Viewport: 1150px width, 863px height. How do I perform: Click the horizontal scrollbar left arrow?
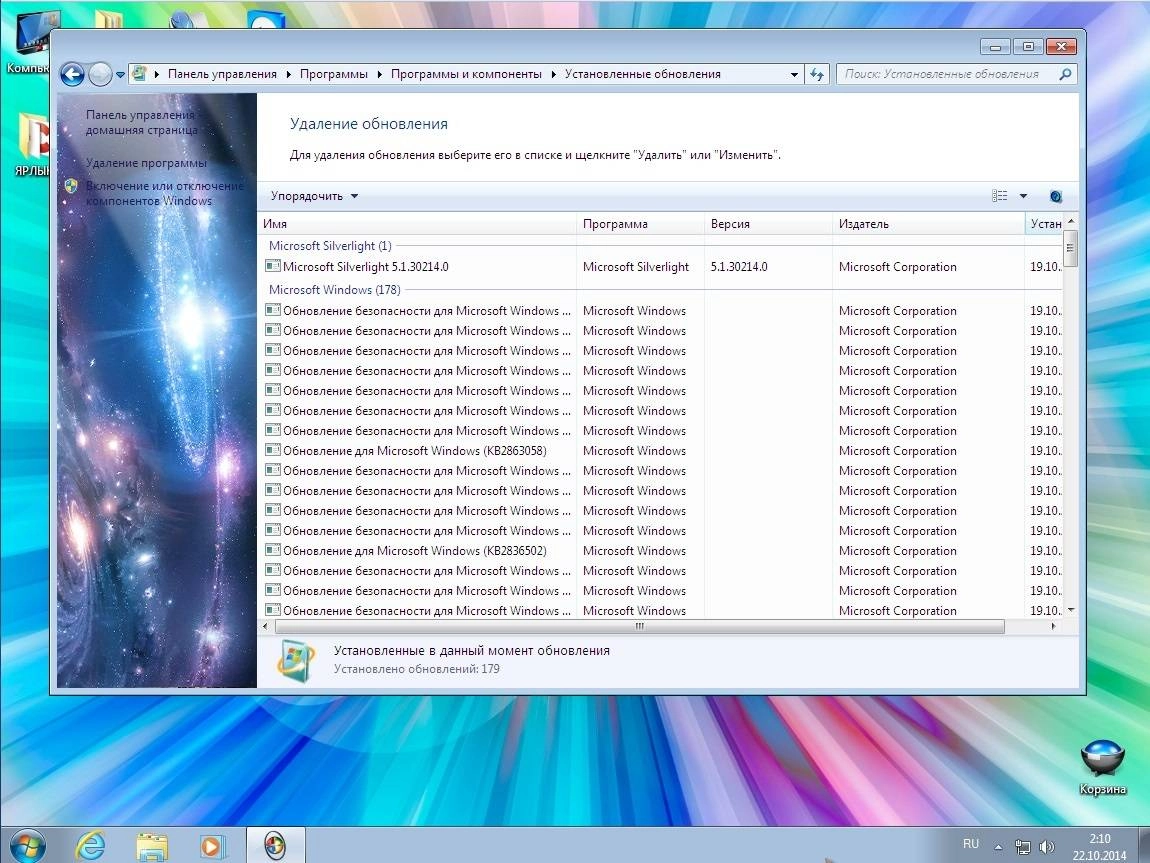(x=265, y=626)
